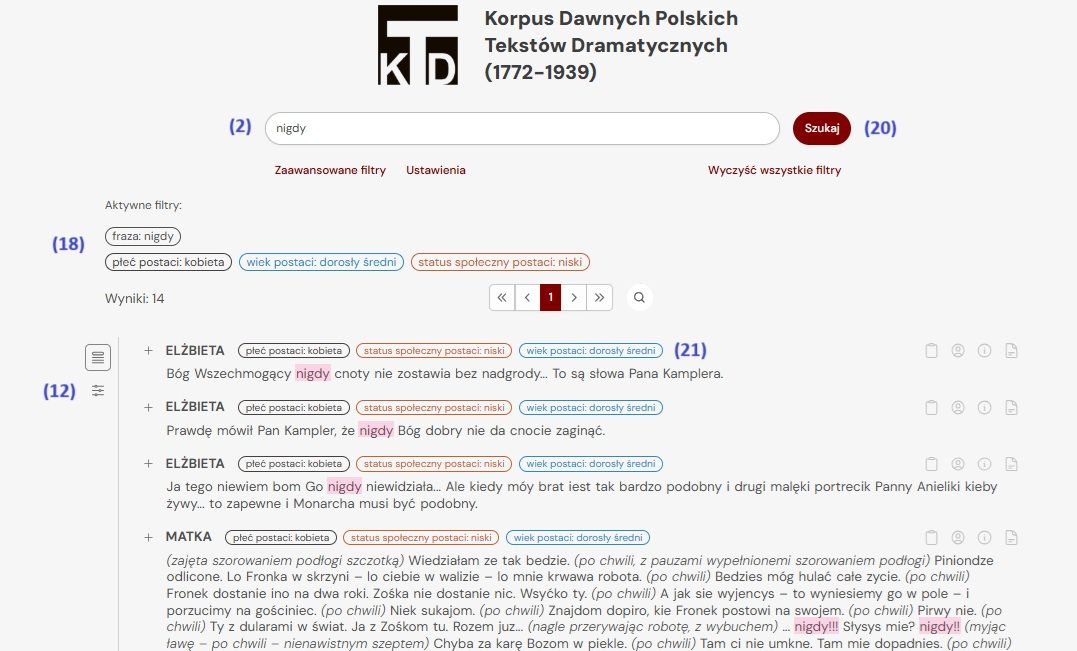This screenshot has height=651, width=1077.
Task: Click document icon in 'Ja tego niewiem' row
Action: [1011, 464]
